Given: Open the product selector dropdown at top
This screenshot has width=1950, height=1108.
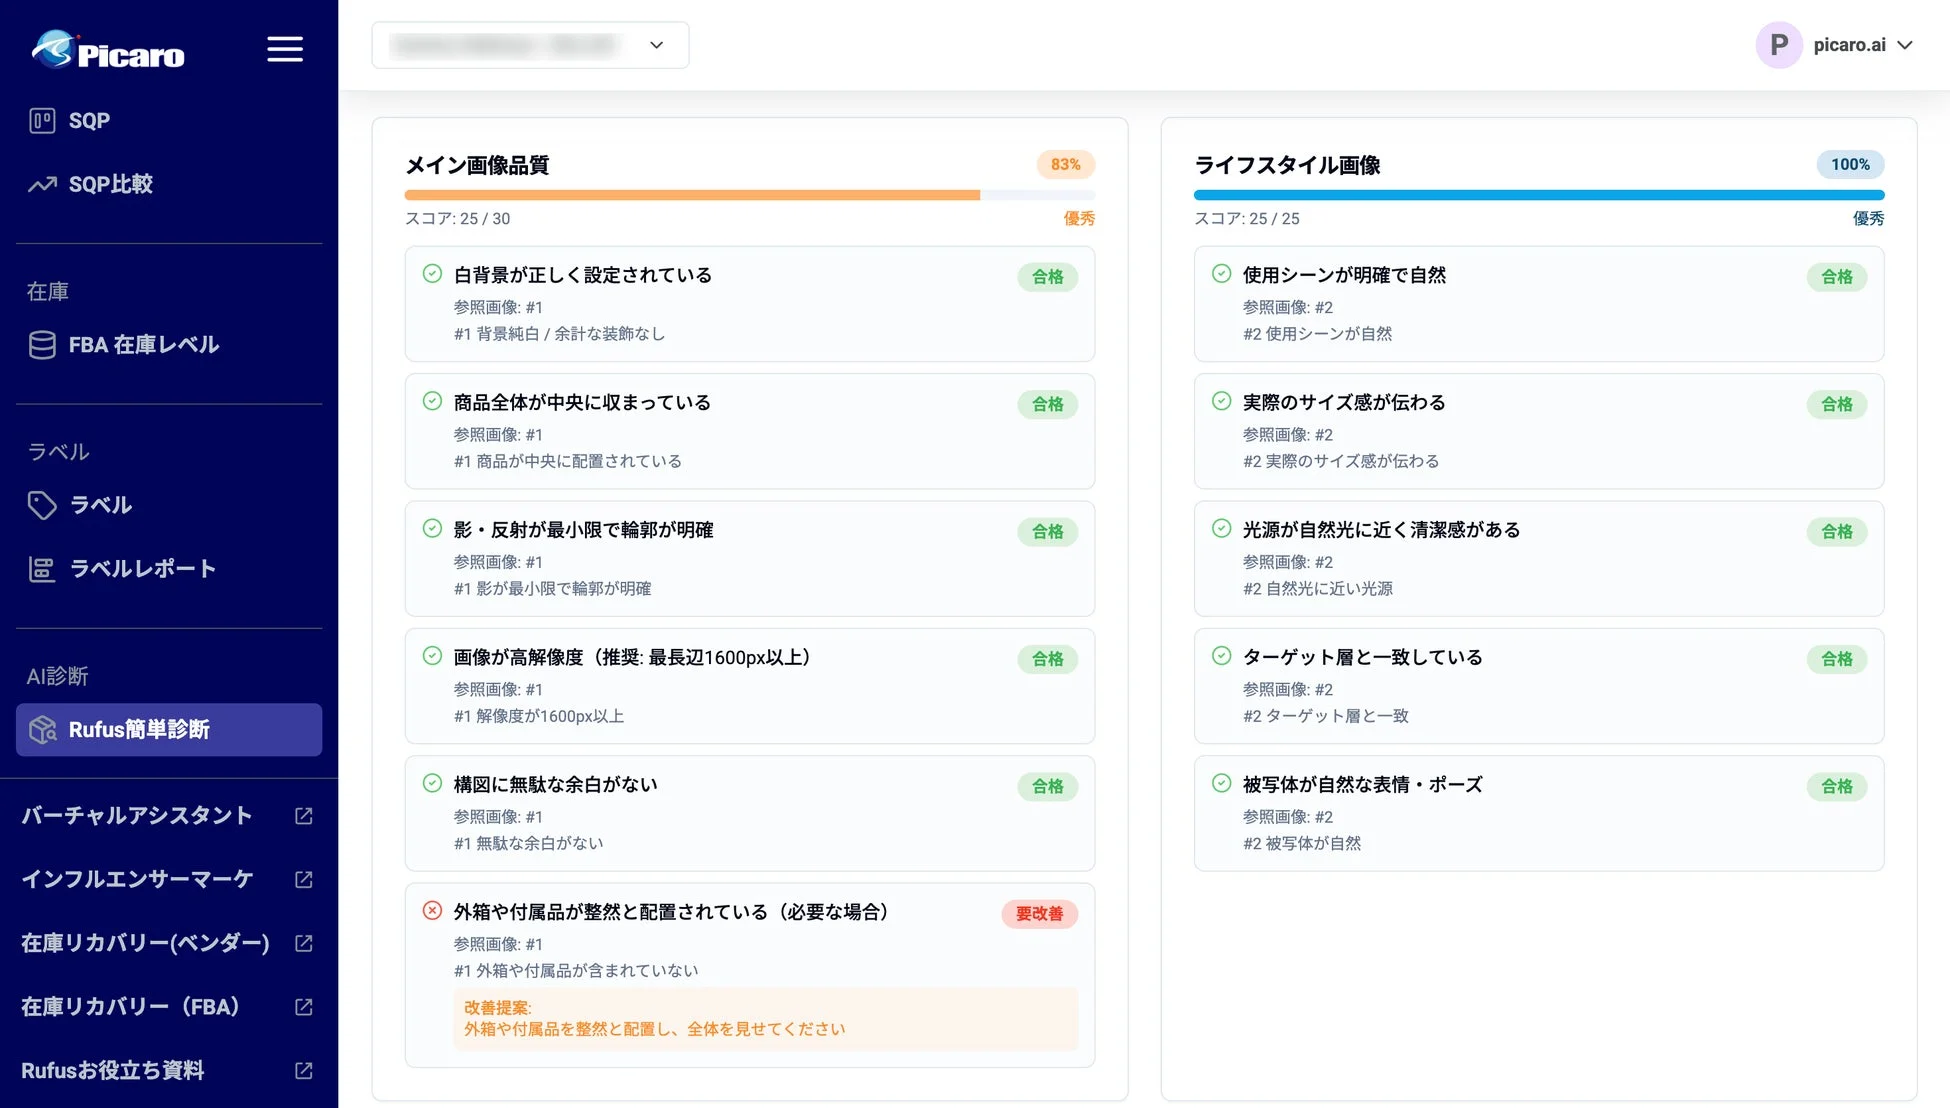Looking at the screenshot, I should (x=530, y=45).
